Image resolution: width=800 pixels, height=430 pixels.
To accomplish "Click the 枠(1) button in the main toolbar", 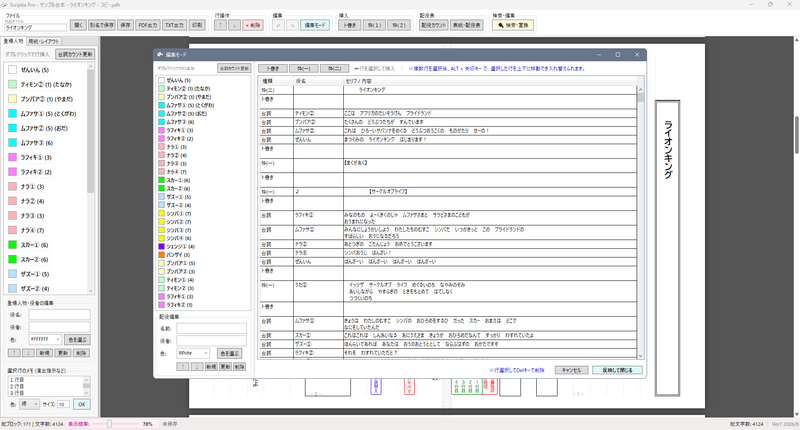I will click(374, 25).
